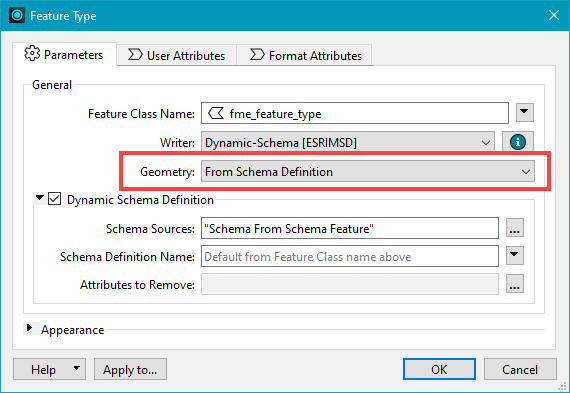Open the Geometry dropdown
The image size is (570, 393).
[368, 171]
